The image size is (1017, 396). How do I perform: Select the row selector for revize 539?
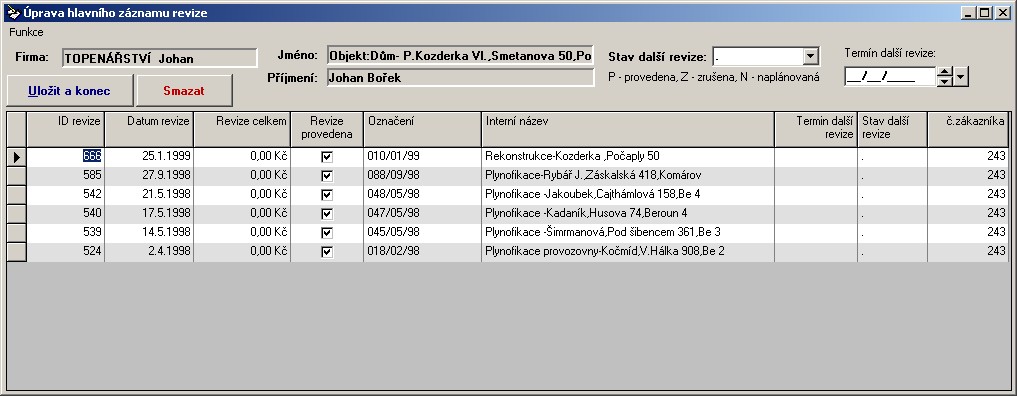tap(17, 232)
